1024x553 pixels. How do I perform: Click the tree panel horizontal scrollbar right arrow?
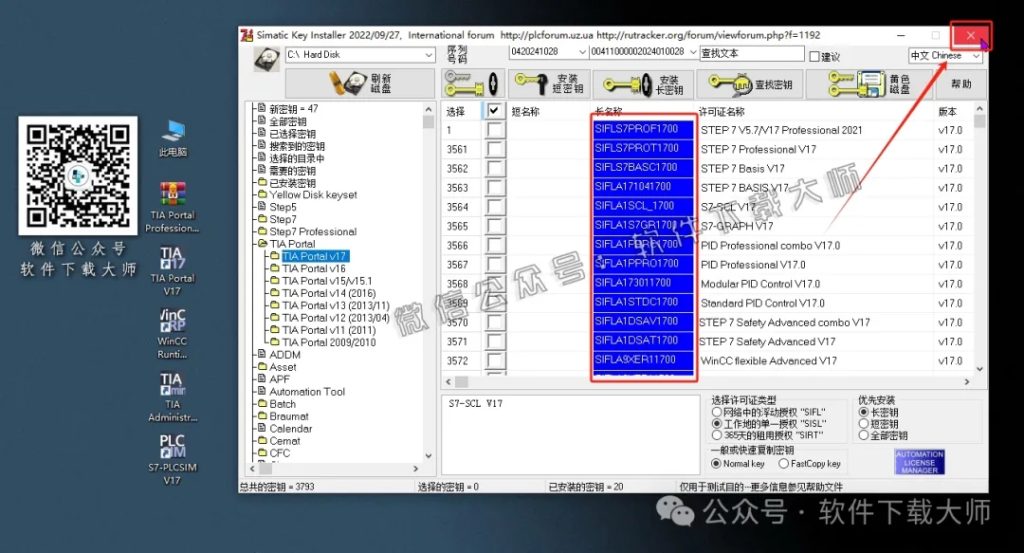(x=416, y=468)
